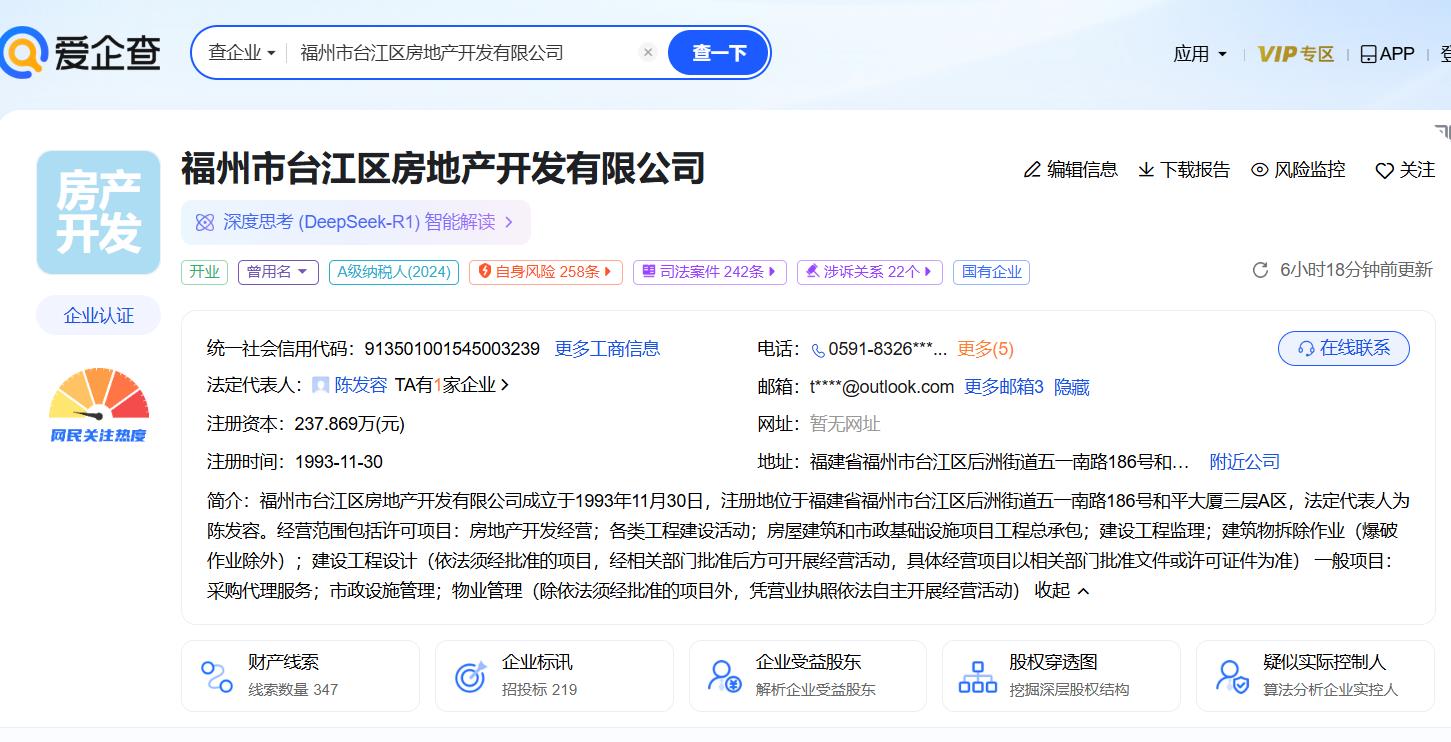The width and height of the screenshot is (1451, 742).
Task: Open 财产线索 card
Action: [300, 675]
